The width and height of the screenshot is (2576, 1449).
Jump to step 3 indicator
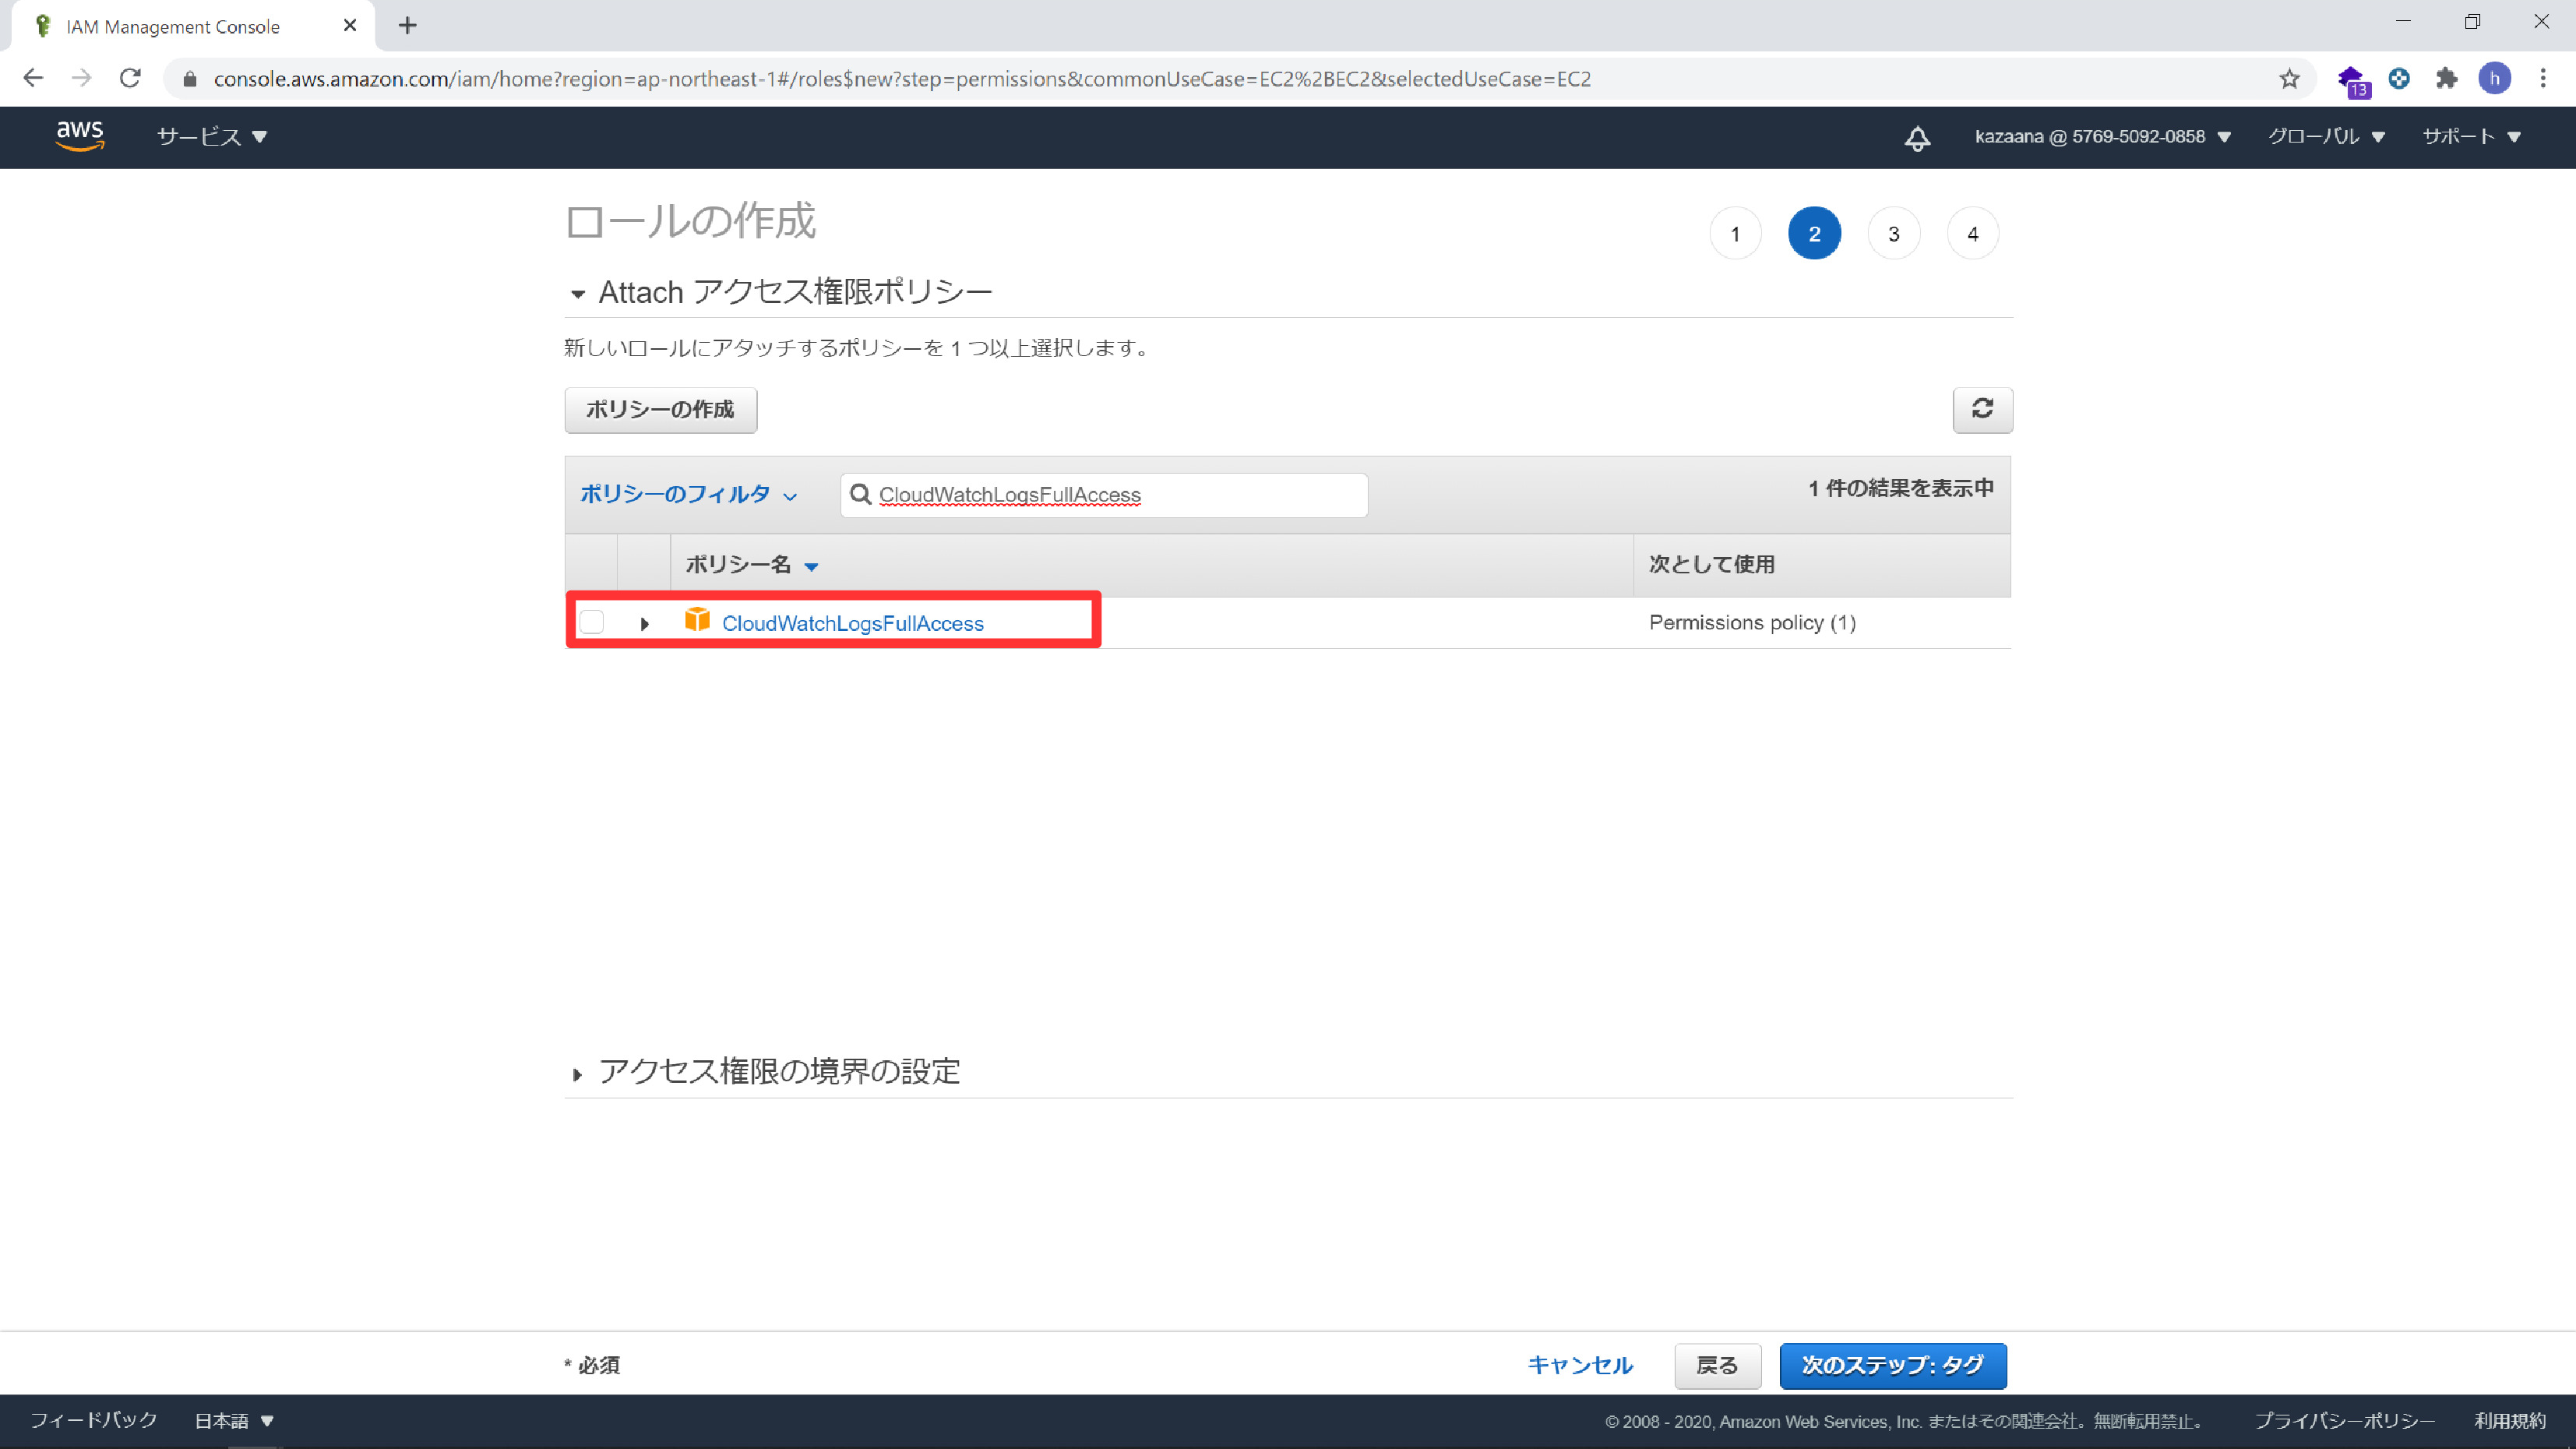1893,233
